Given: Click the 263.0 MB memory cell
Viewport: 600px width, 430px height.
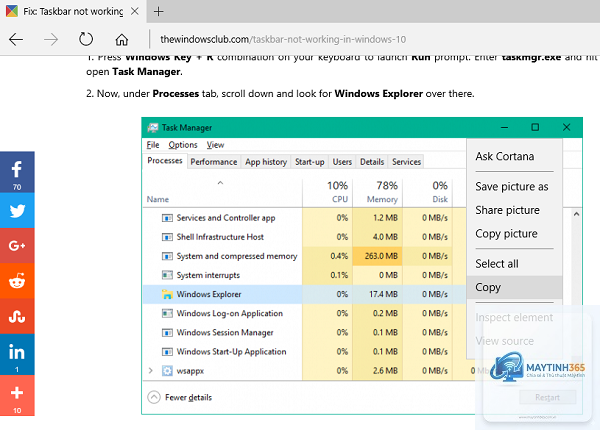Looking at the screenshot, I should click(377, 256).
